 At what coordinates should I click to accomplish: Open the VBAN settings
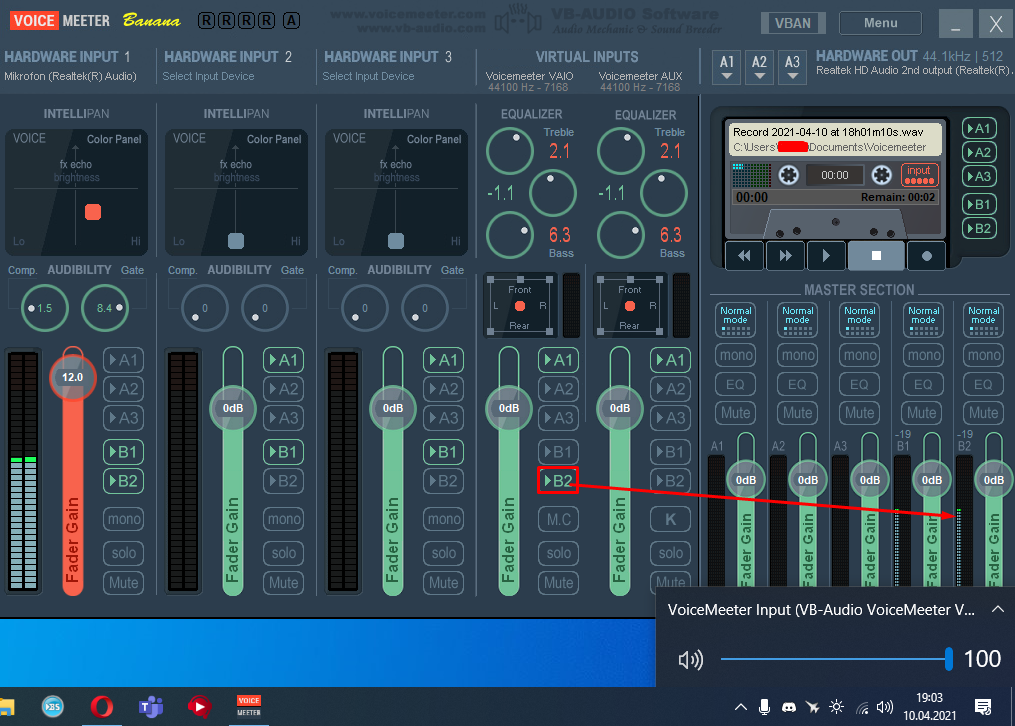793,23
